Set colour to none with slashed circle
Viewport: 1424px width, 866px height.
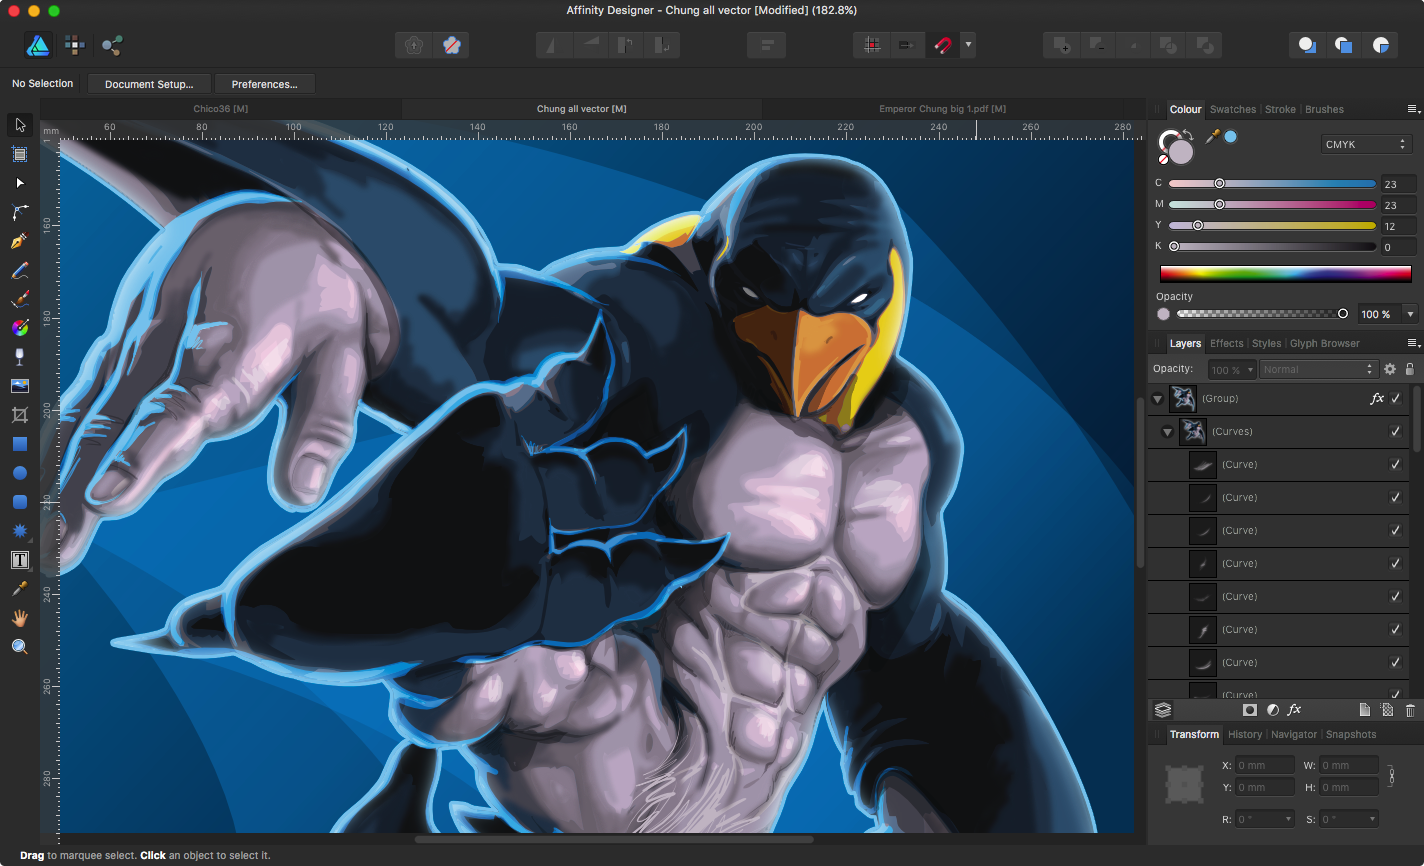point(1164,159)
